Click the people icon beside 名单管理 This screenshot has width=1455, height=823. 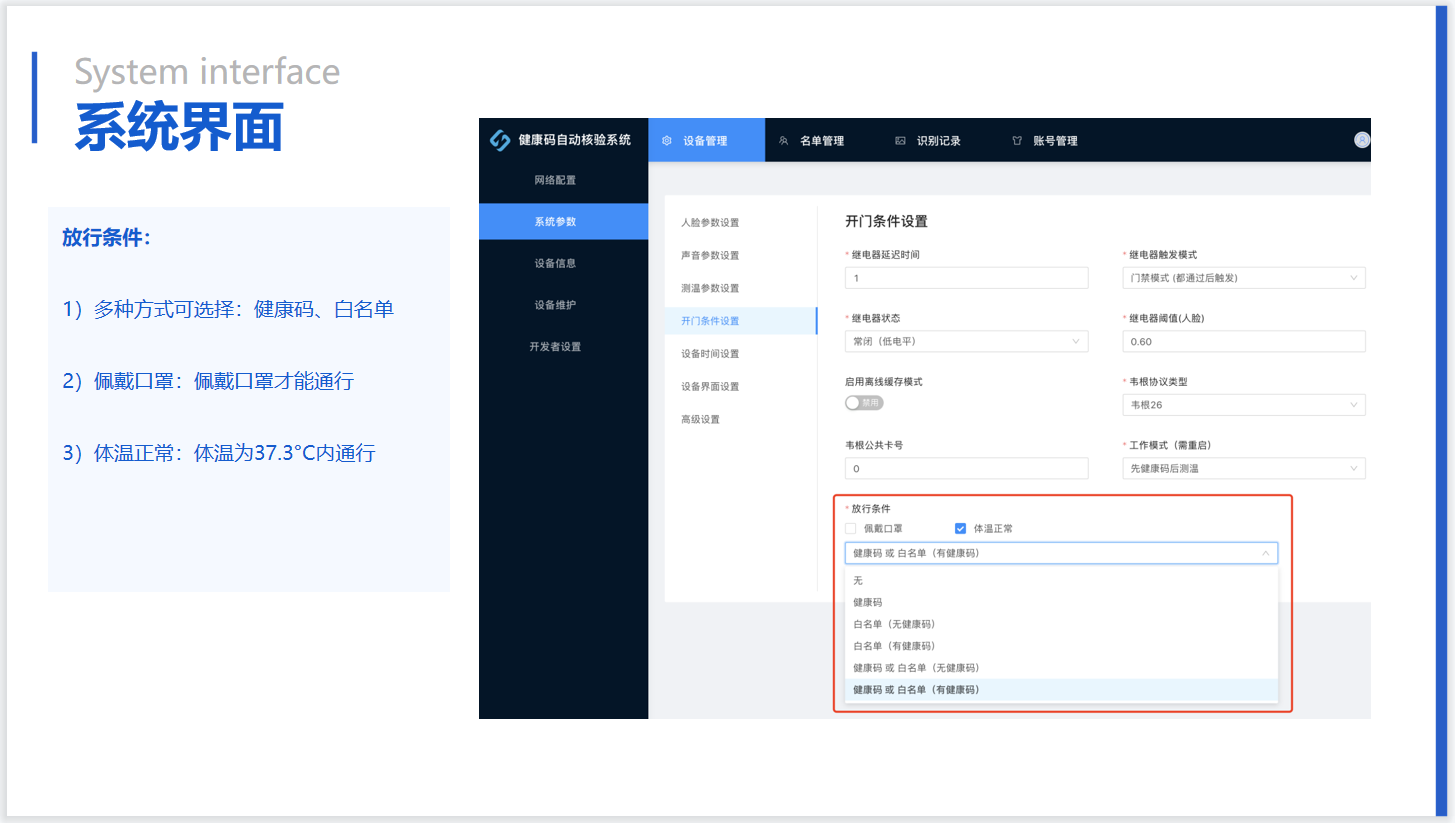point(784,141)
